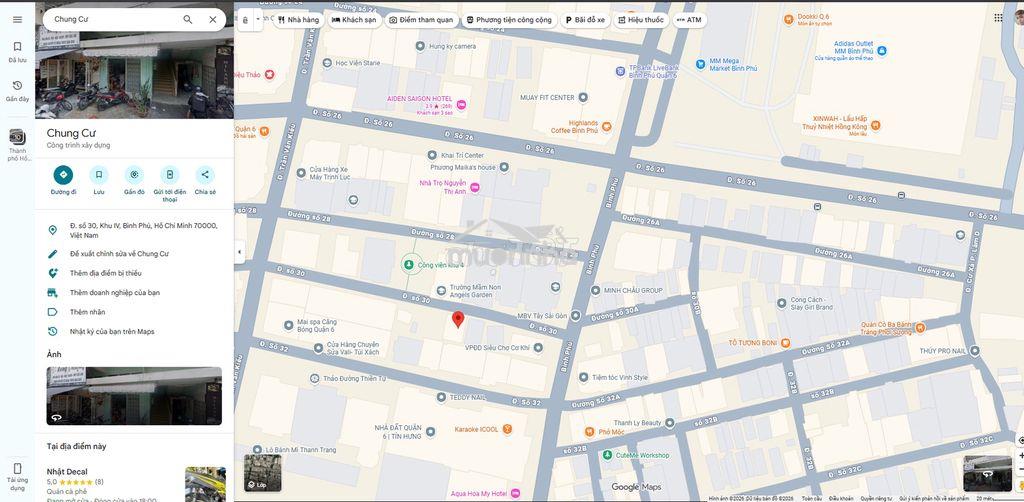This screenshot has height=502, width=1024.
Task: Clear the search with the X icon
Action: pyautogui.click(x=213, y=20)
